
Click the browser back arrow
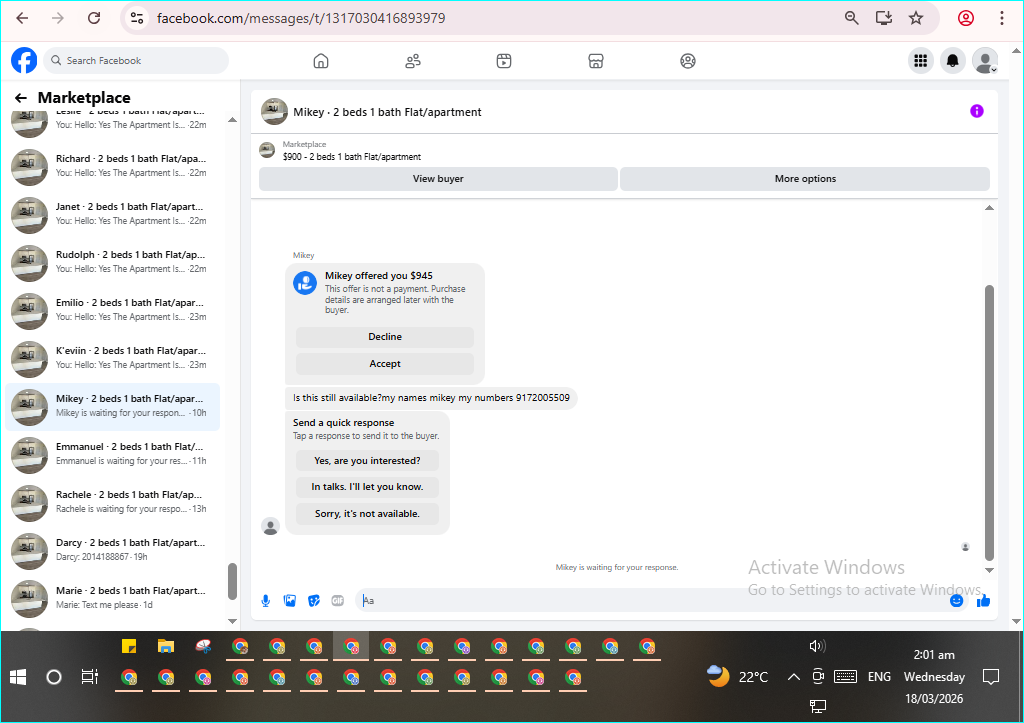[22, 18]
